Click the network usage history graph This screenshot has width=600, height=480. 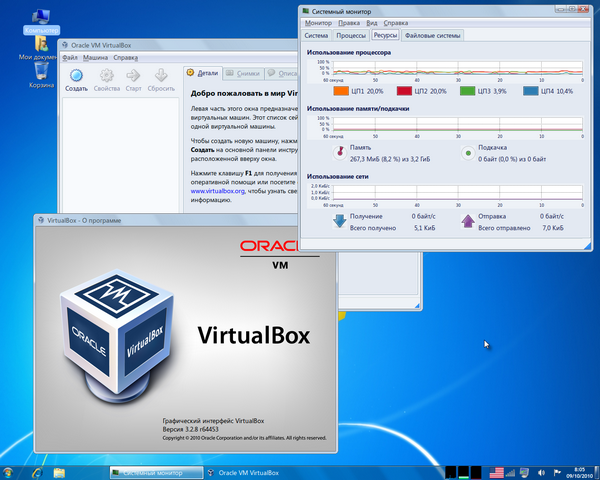(458, 193)
